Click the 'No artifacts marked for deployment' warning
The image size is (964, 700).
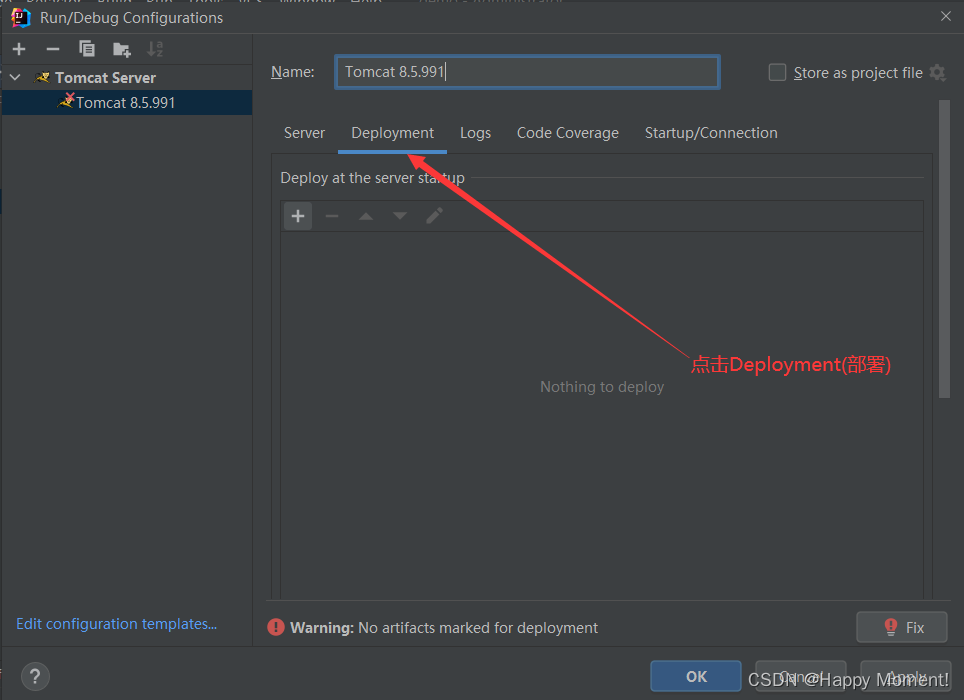tap(478, 627)
